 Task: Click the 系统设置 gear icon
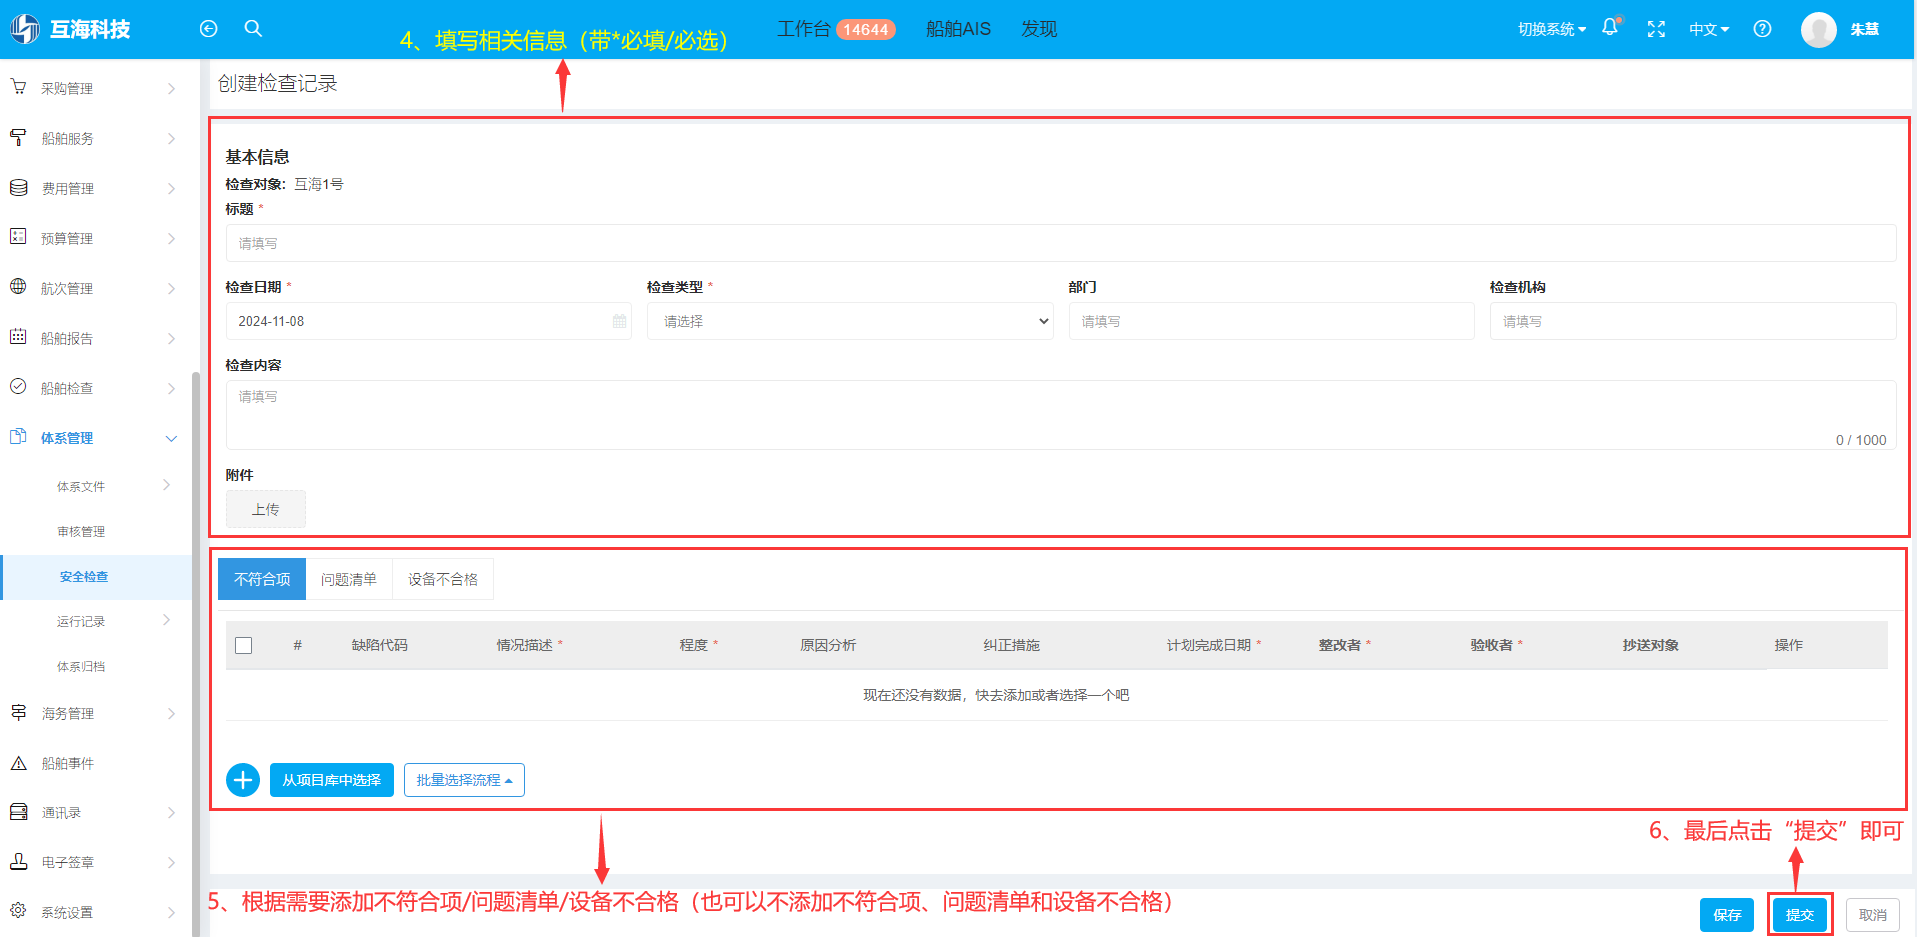(18, 911)
